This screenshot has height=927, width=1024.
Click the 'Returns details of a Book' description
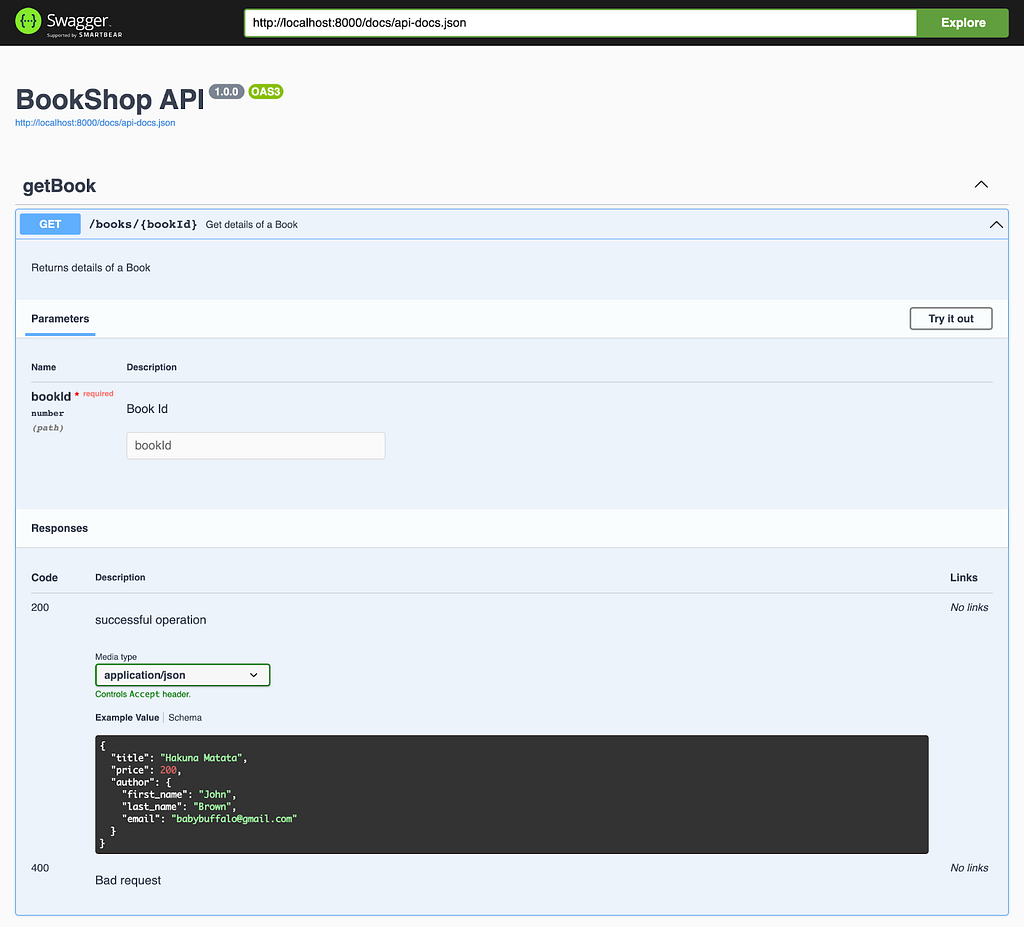[91, 268]
